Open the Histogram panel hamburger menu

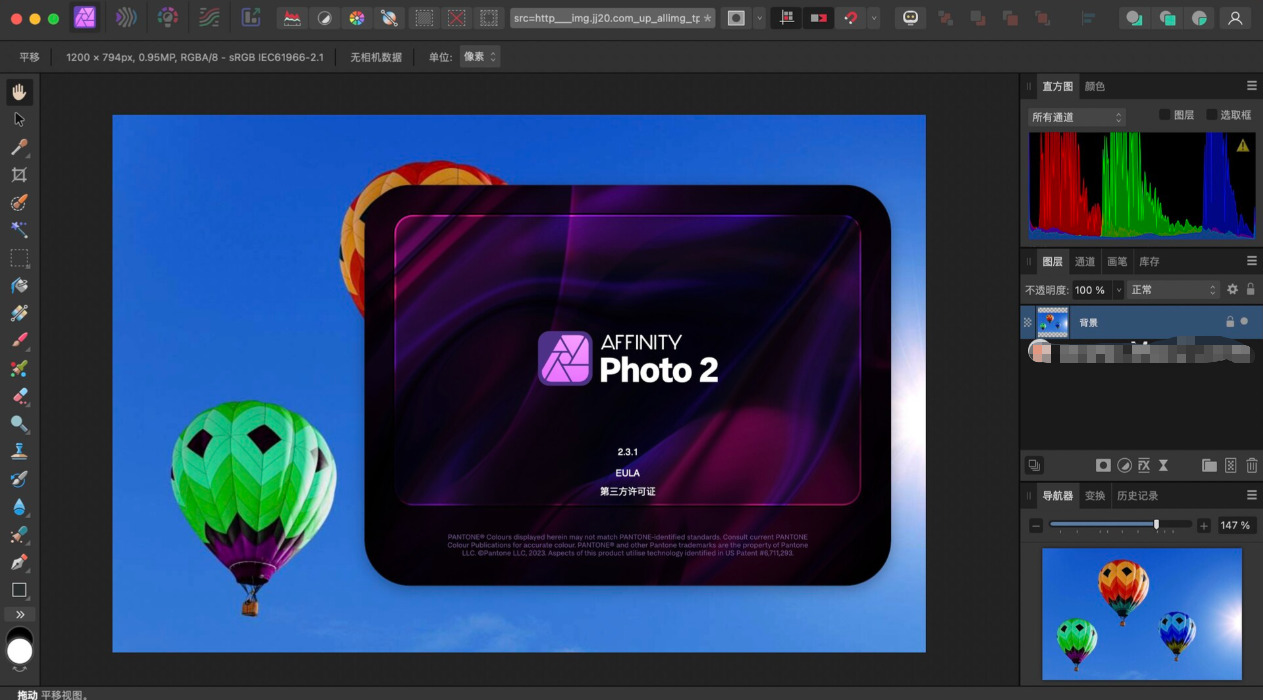pos(1251,86)
